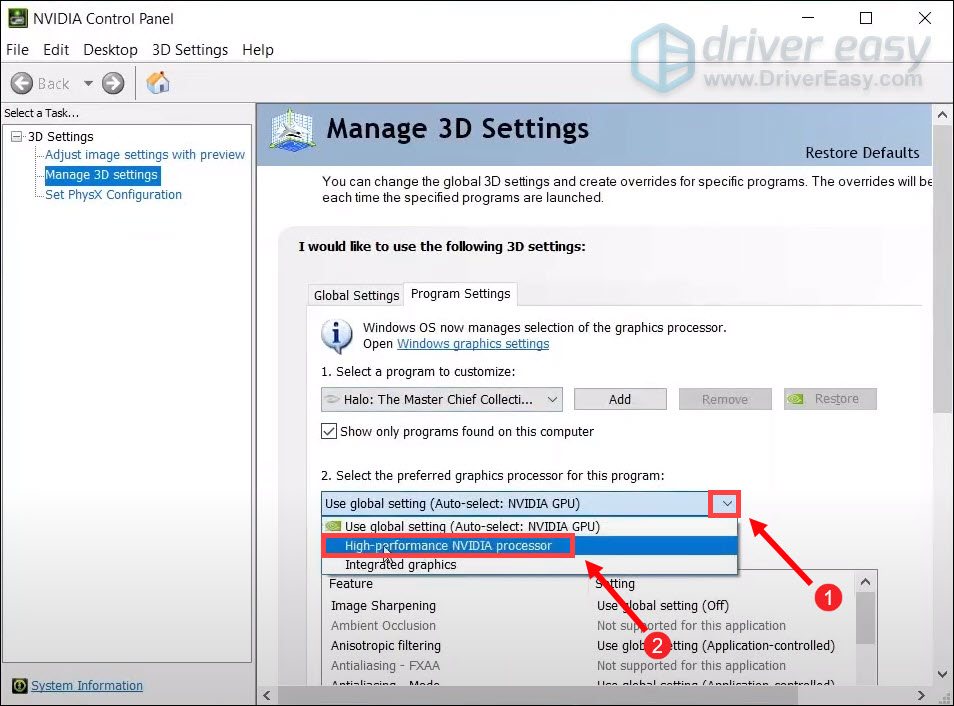This screenshot has height=706, width=954.
Task: Toggle Show only programs found on this computer
Action: point(329,432)
